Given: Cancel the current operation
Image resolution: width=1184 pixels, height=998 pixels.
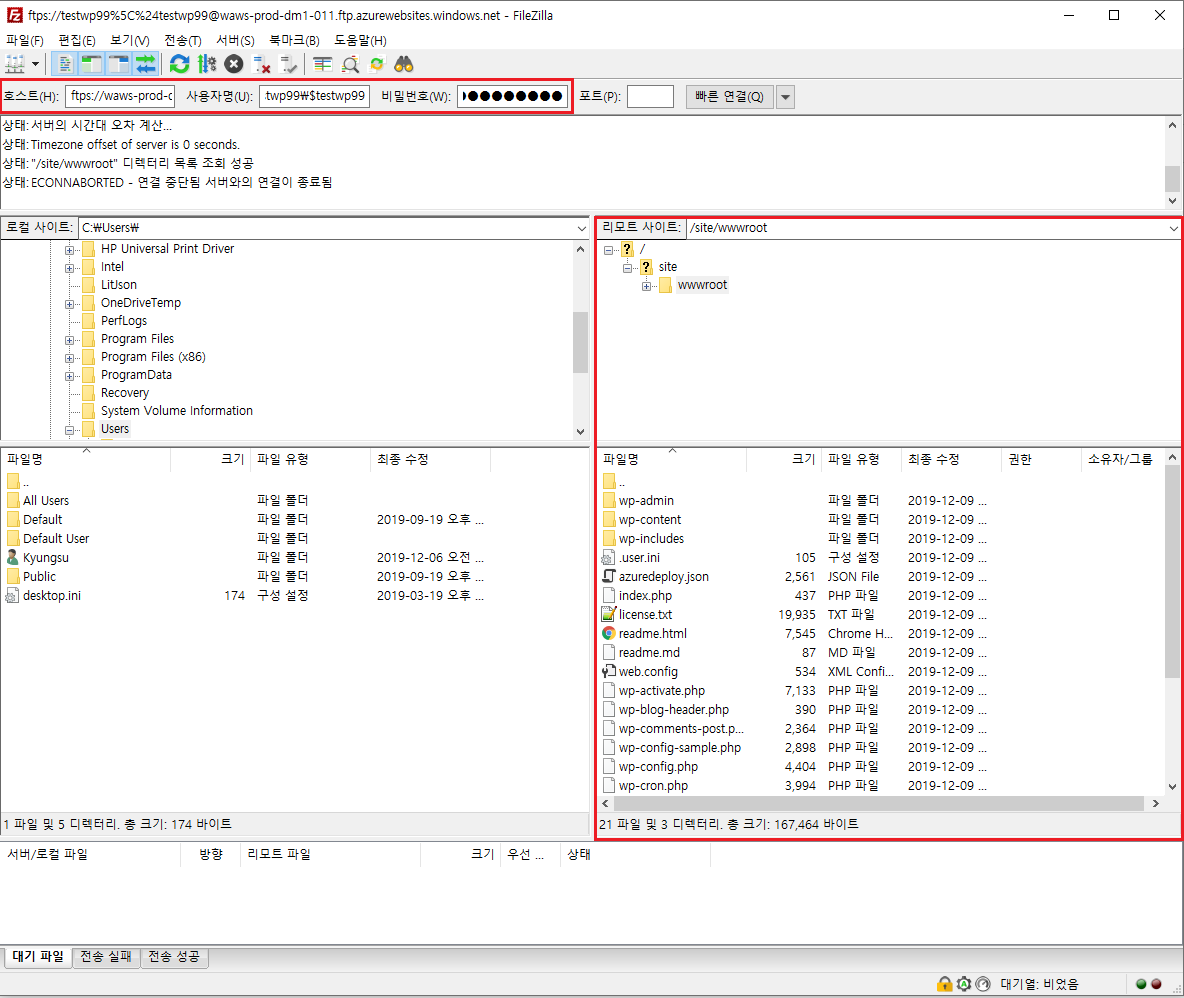Looking at the screenshot, I should click(234, 65).
